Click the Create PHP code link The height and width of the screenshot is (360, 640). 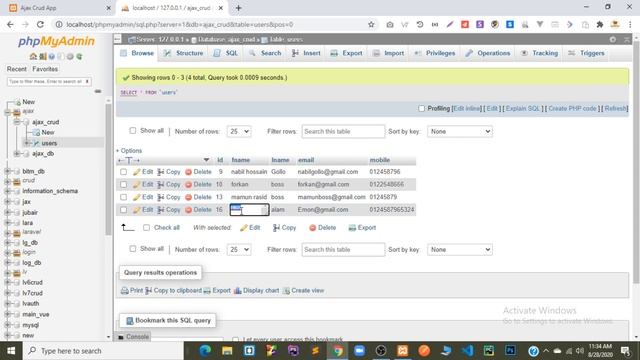572,109
